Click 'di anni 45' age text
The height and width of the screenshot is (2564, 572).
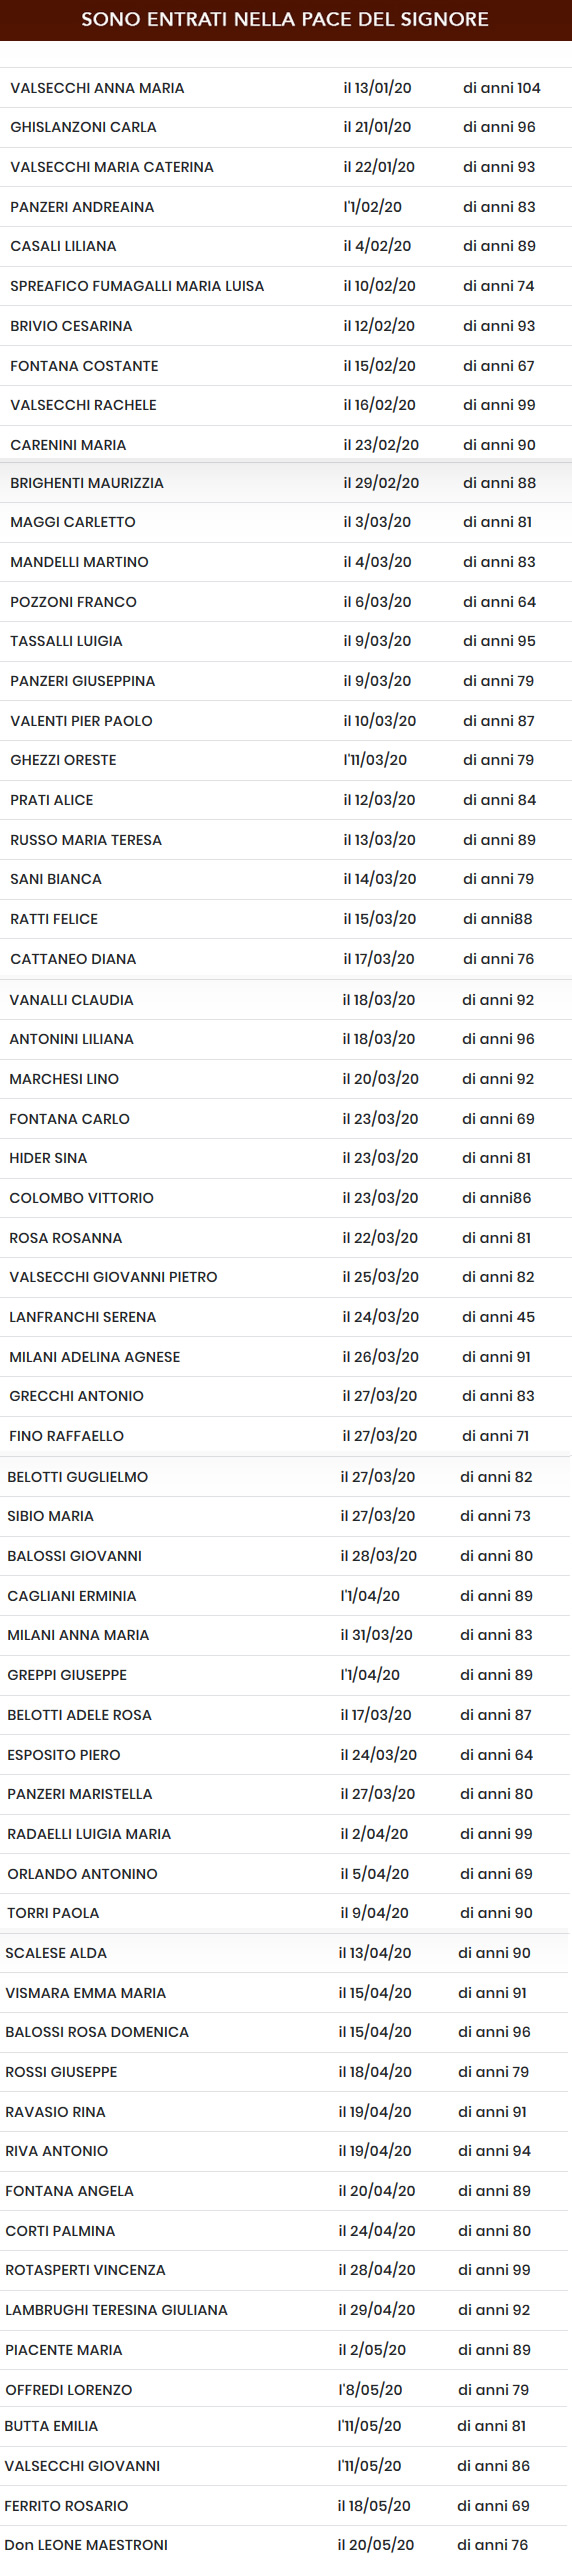(498, 1317)
